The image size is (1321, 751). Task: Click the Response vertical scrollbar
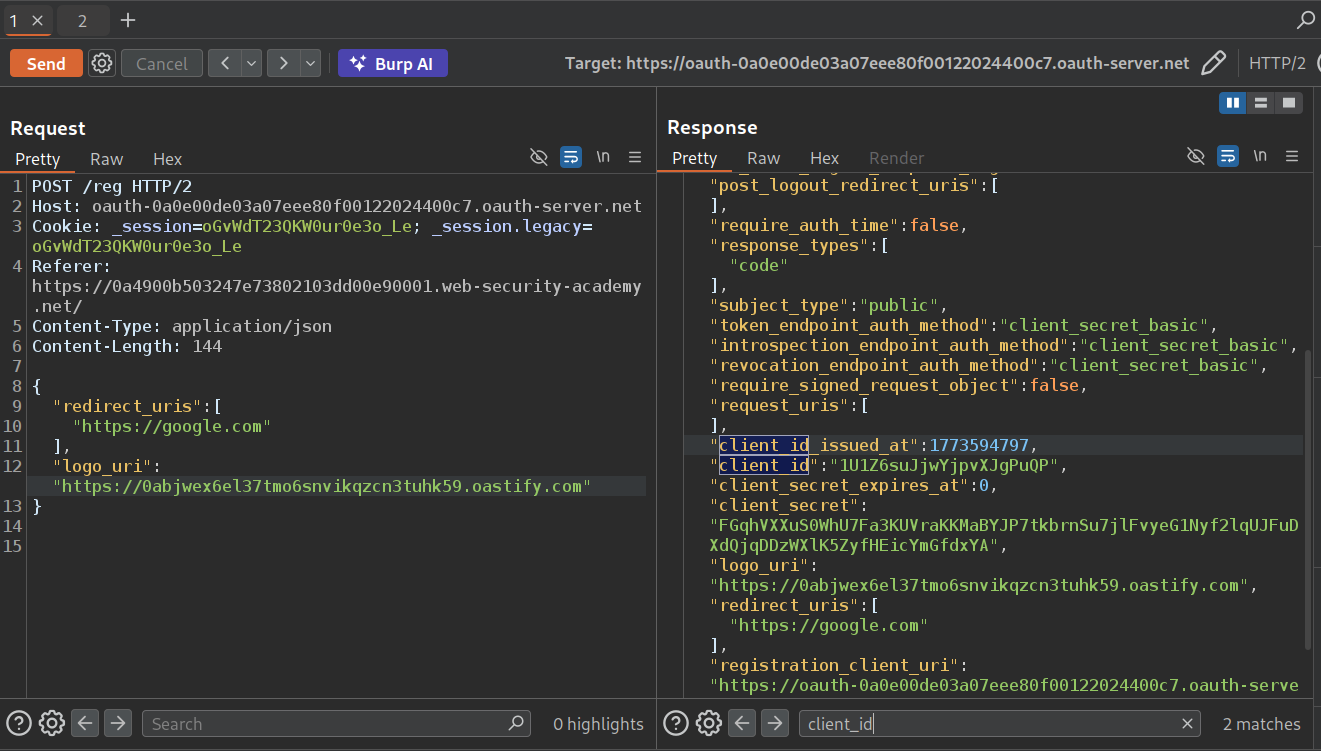pos(1308,500)
